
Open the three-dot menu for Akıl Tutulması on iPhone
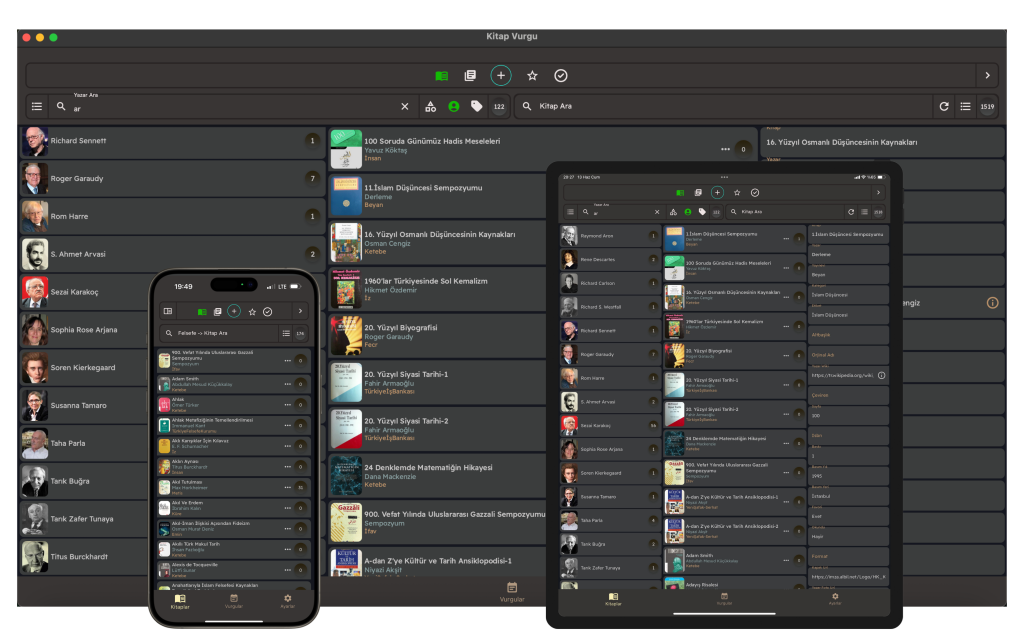pyautogui.click(x=287, y=487)
